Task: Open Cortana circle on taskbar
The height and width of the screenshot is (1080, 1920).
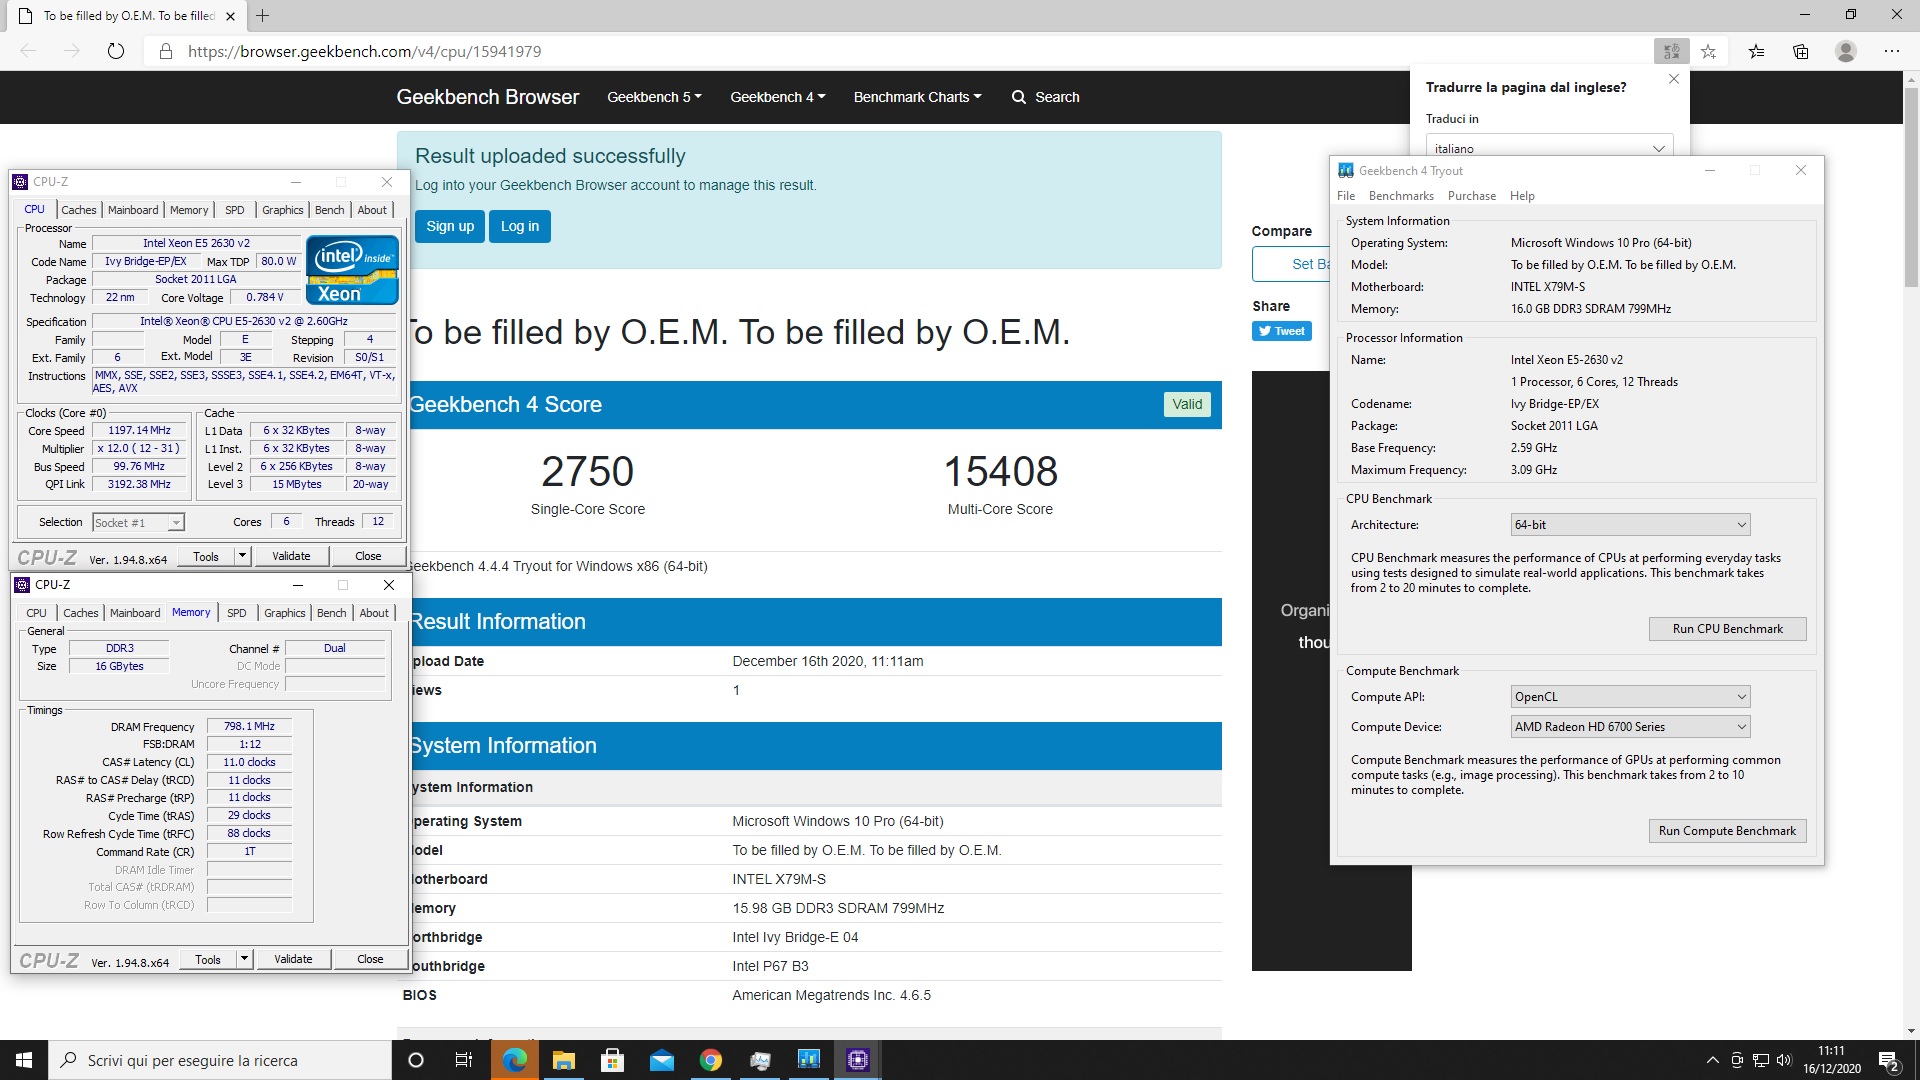Action: tap(416, 1060)
